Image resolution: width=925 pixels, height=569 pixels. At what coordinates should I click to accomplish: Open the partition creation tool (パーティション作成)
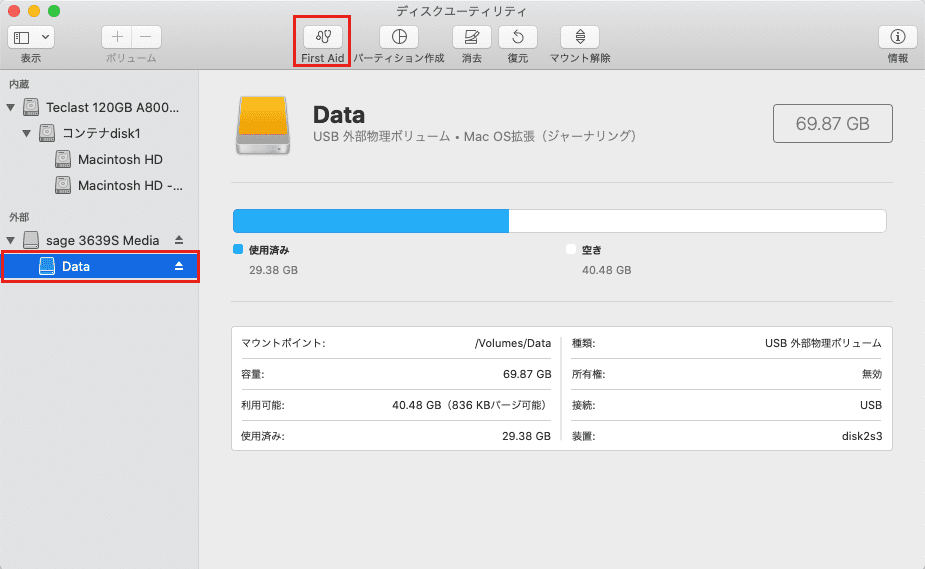(x=399, y=37)
